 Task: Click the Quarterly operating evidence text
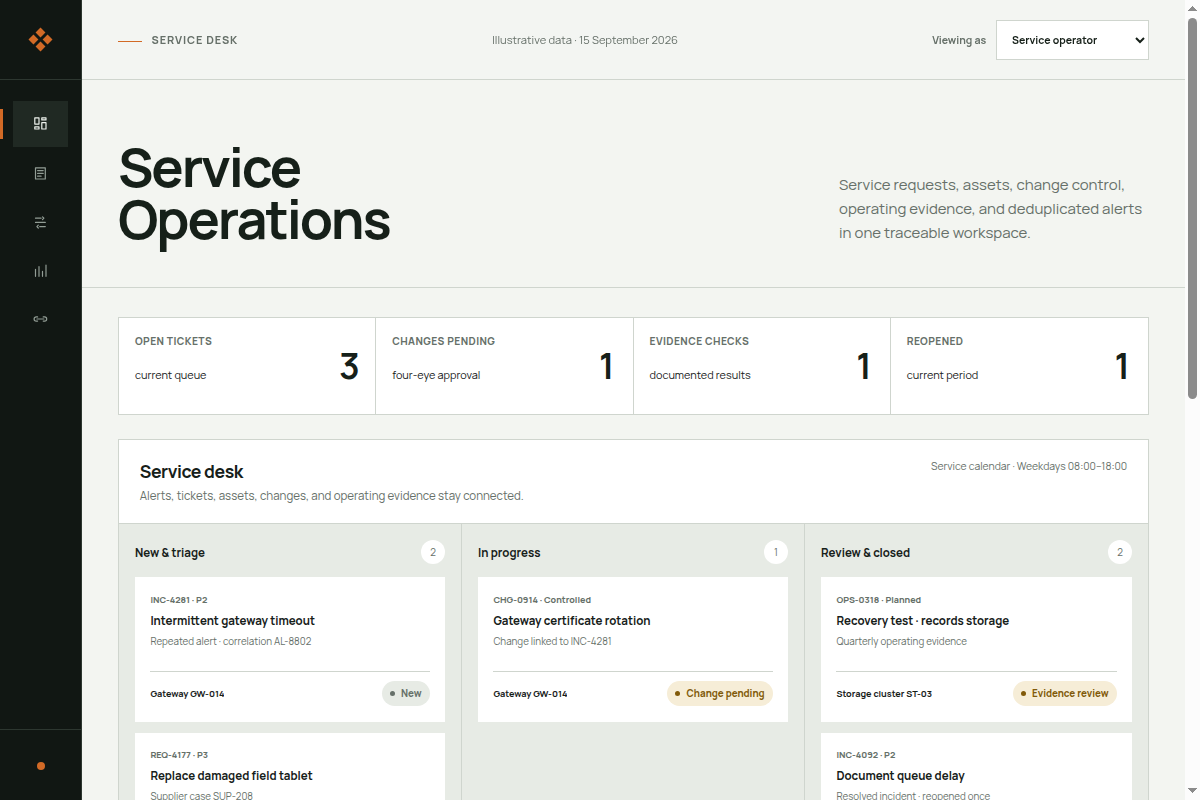[x=901, y=642]
